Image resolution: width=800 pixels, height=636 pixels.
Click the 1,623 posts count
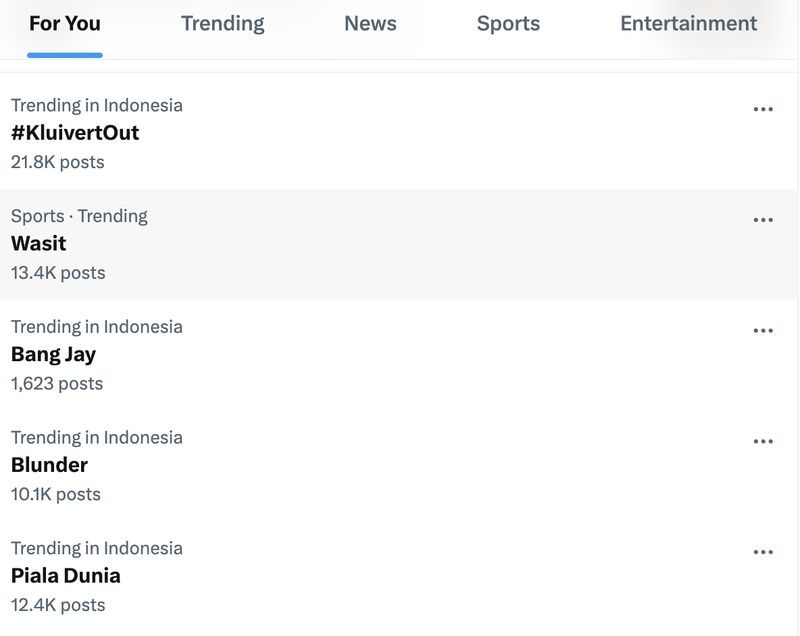click(57, 384)
